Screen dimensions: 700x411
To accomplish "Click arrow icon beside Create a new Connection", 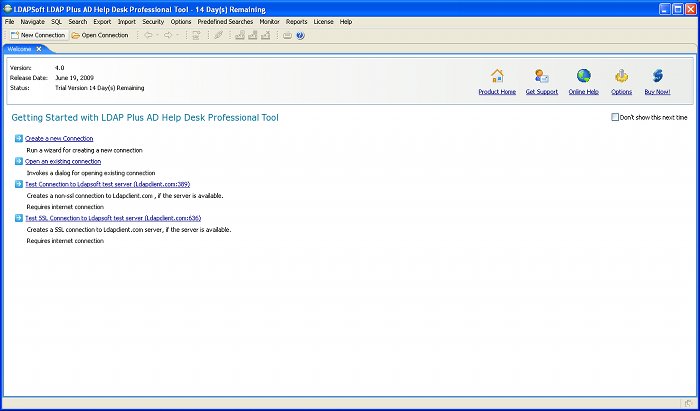I will point(19,138).
